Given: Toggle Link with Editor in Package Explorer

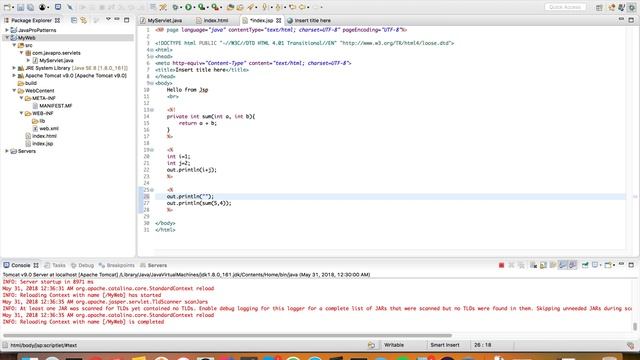Looking at the screenshot, I should 84,20.
